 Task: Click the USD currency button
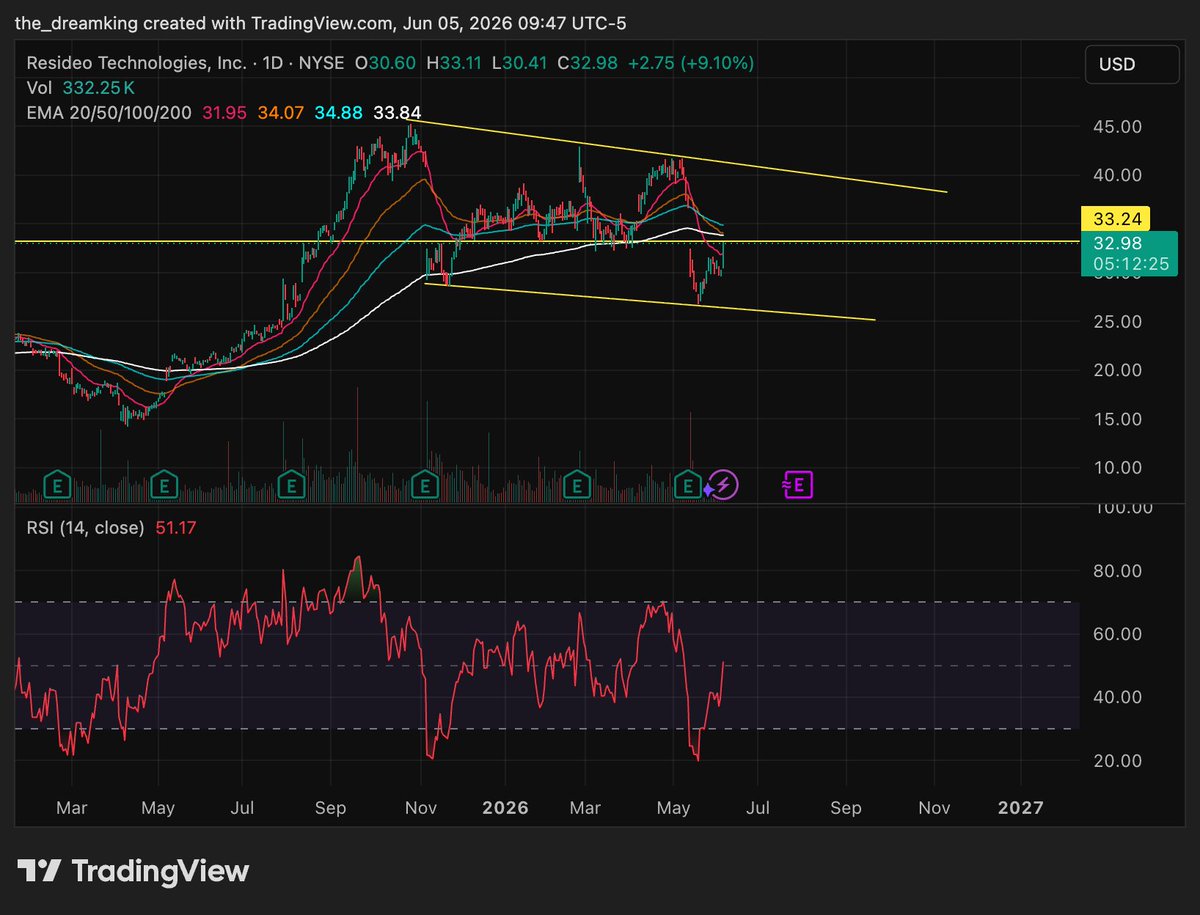pos(1131,64)
